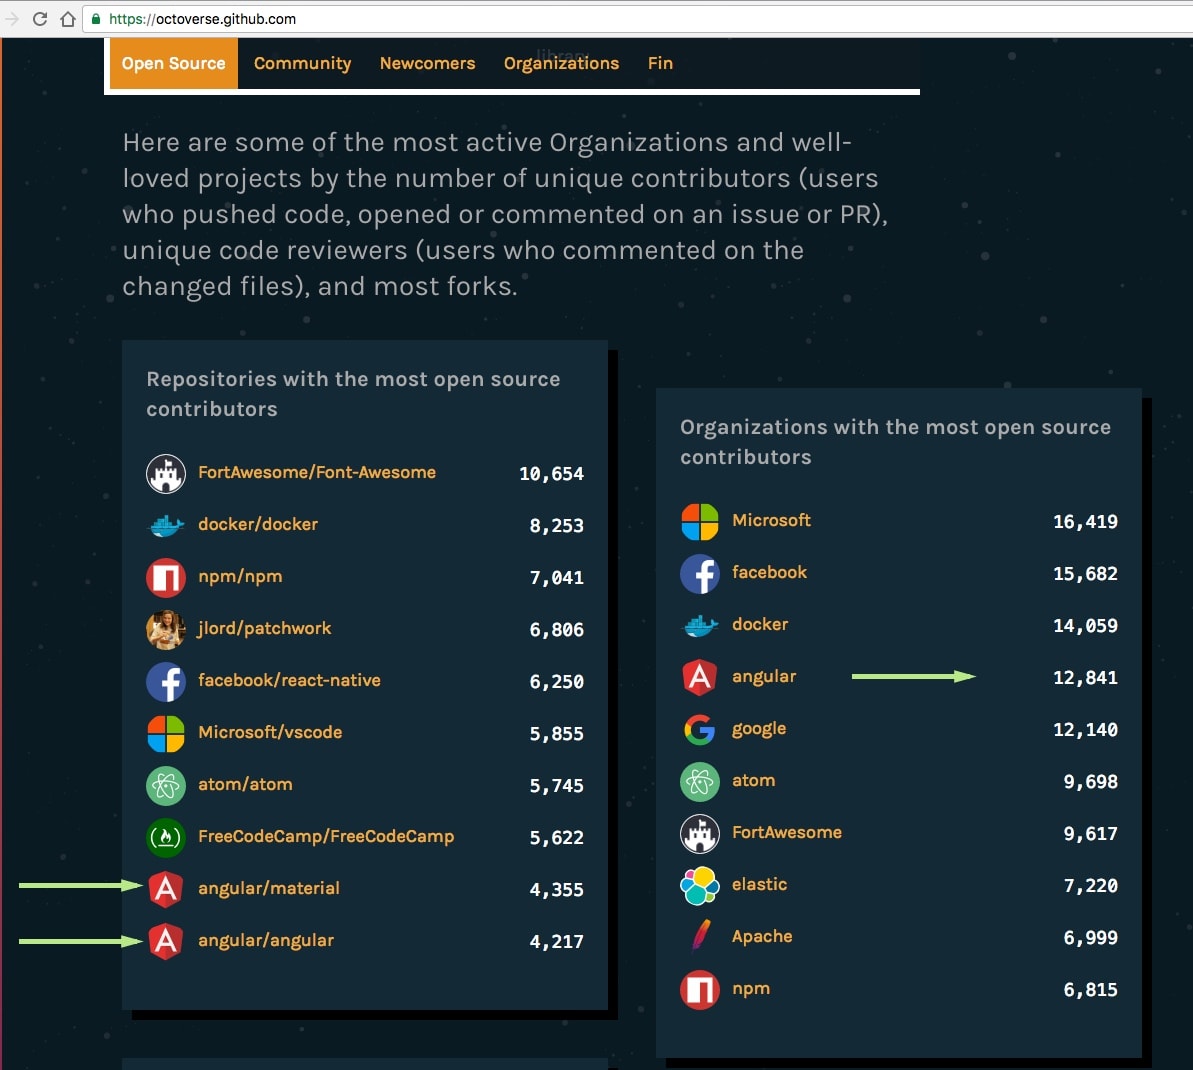Select the Microsoft logo next to vscode

click(x=166, y=733)
